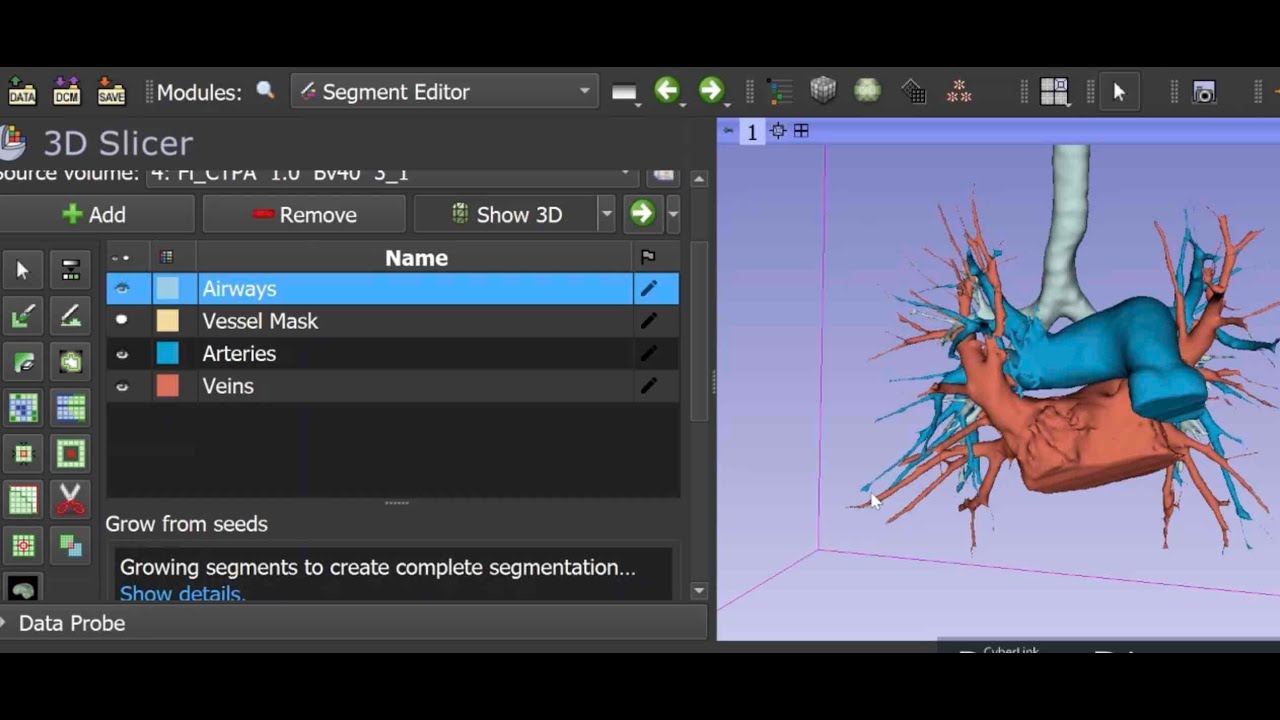Click the Remove segment button
The image size is (1280, 720).
pyautogui.click(x=304, y=214)
